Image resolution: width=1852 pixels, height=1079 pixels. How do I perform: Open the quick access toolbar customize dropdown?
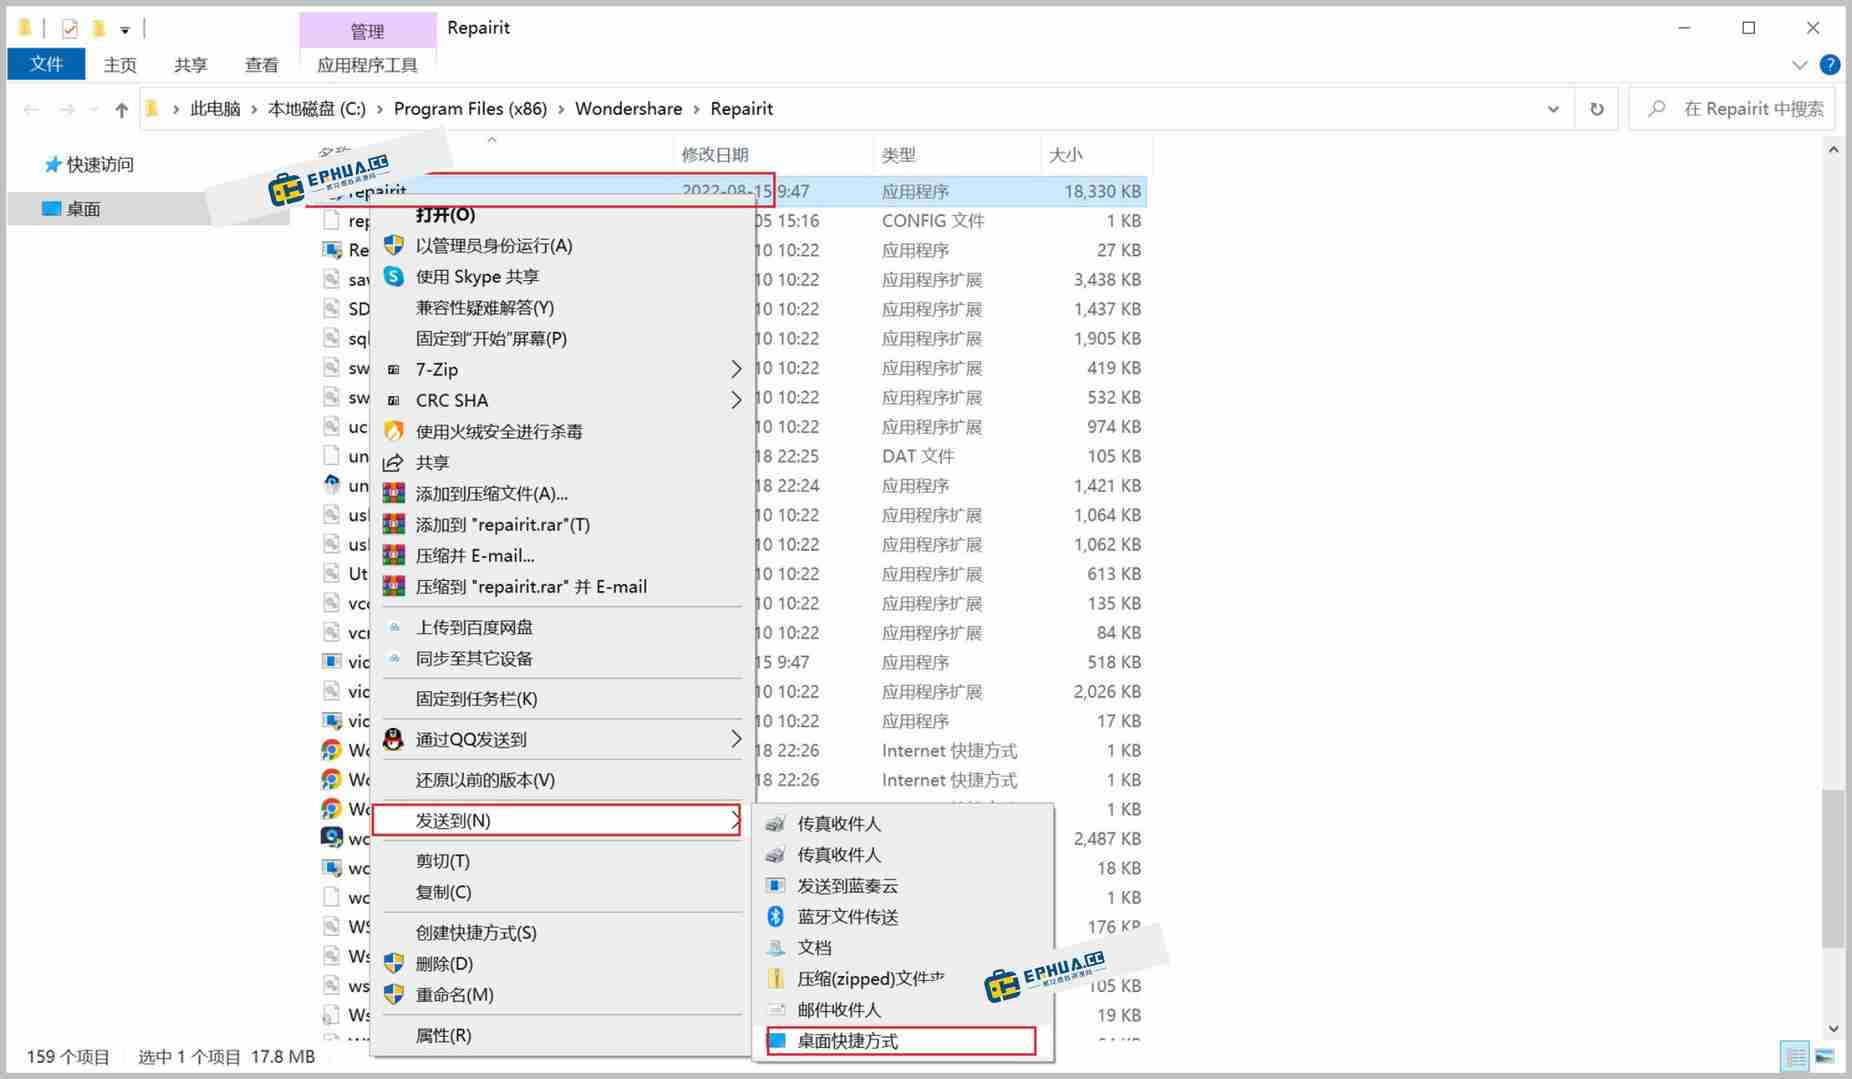[125, 30]
